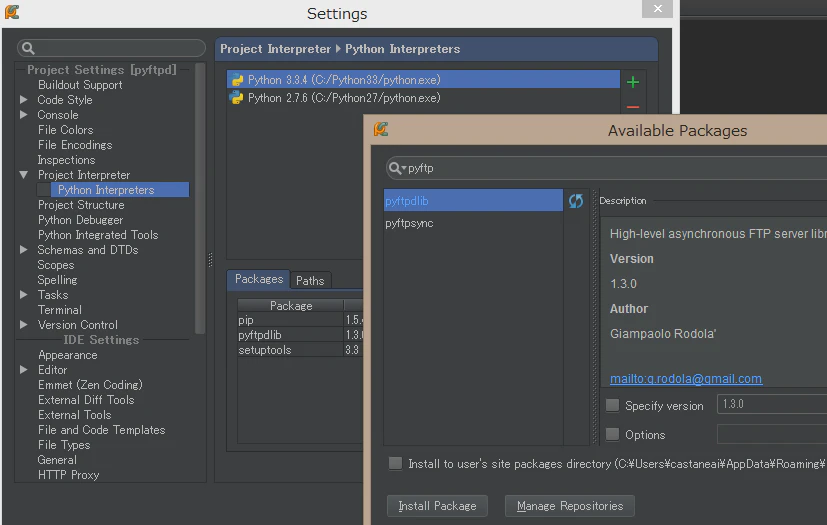The height and width of the screenshot is (525, 827).
Task: Open File and Code Templates settings
Action: point(101,429)
